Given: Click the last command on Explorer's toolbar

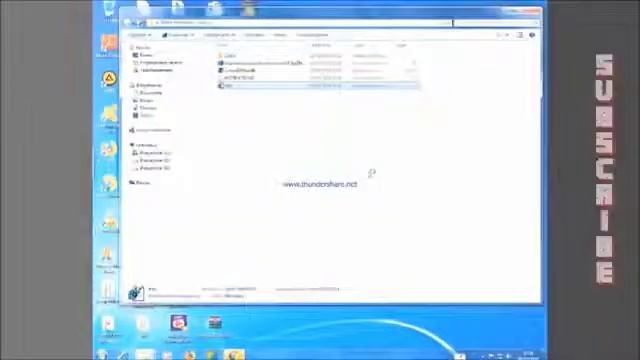Looking at the screenshot, I should pyautogui.click(x=312, y=35).
